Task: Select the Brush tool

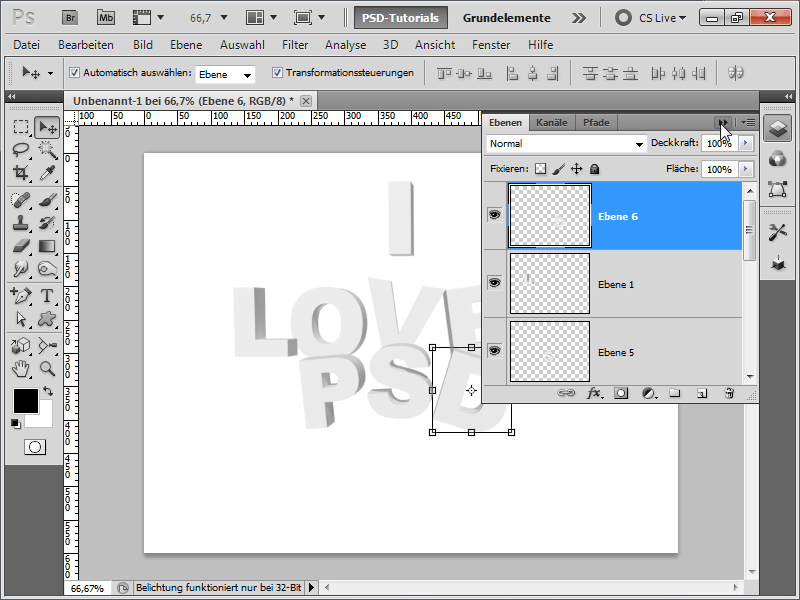Action: [x=47, y=200]
